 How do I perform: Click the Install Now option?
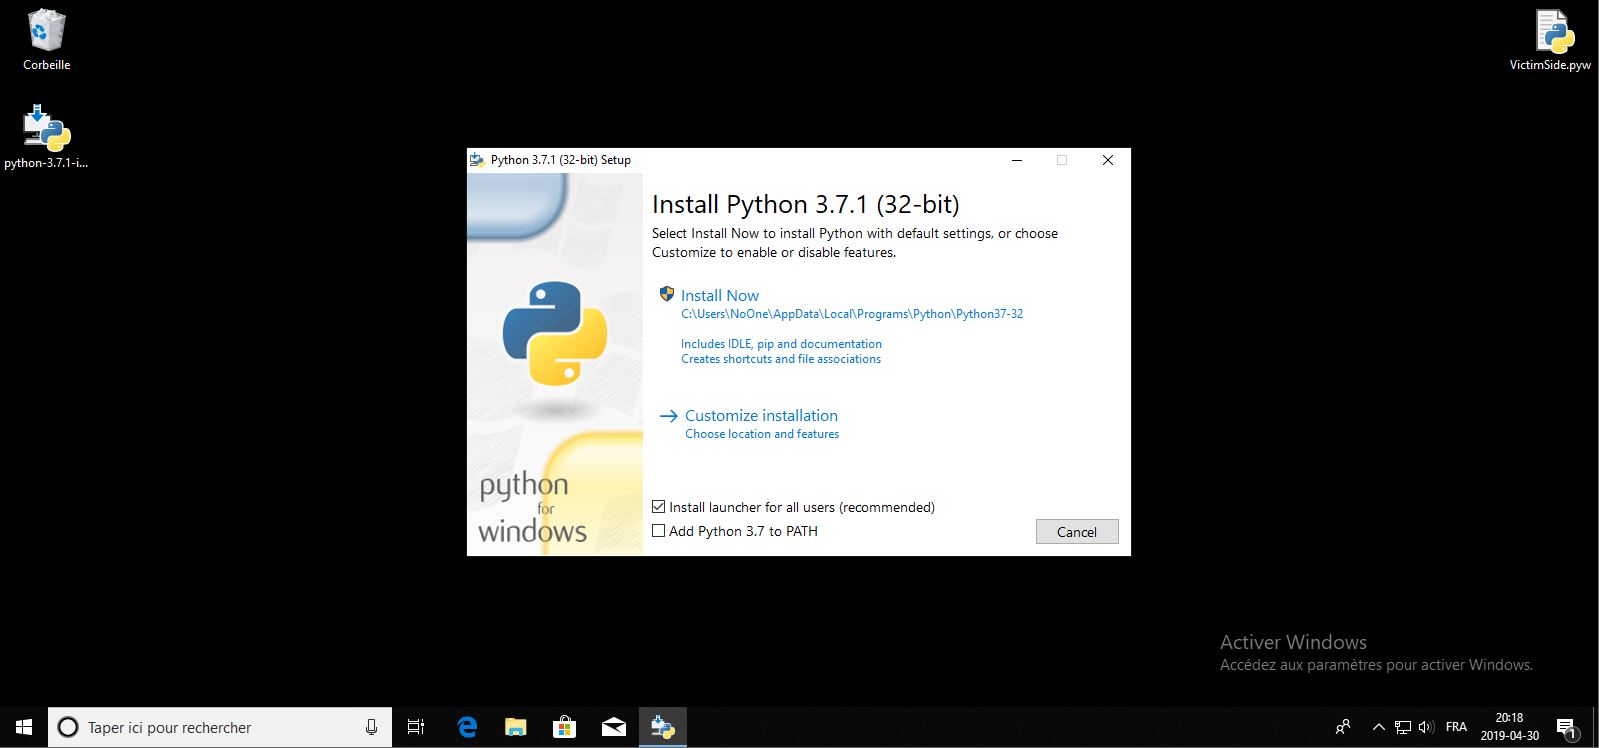point(719,296)
